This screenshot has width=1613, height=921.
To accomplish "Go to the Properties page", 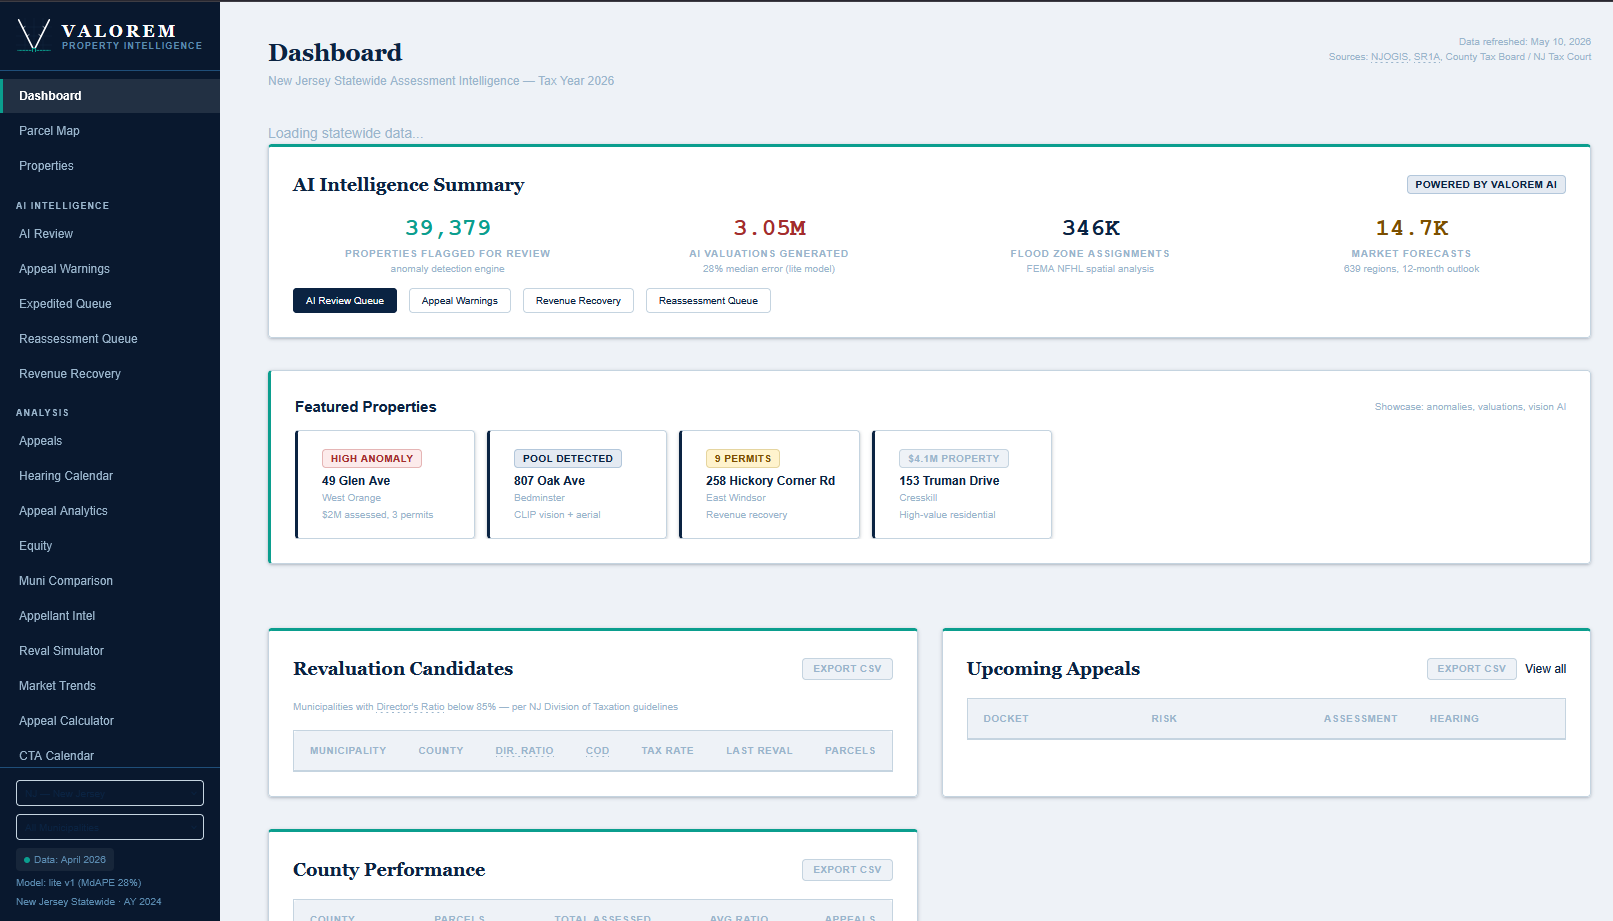I will click(x=110, y=166).
